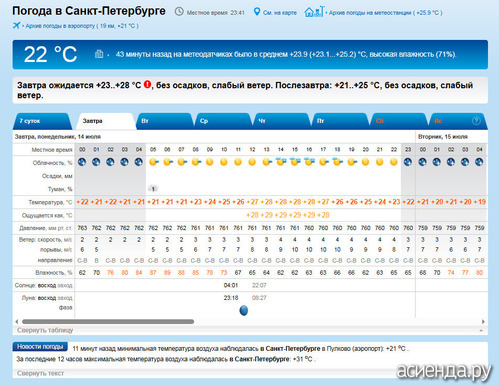Viewport: 499px width, 386px height.
Task: Click the right scroll arrow of table
Action: (483, 322)
